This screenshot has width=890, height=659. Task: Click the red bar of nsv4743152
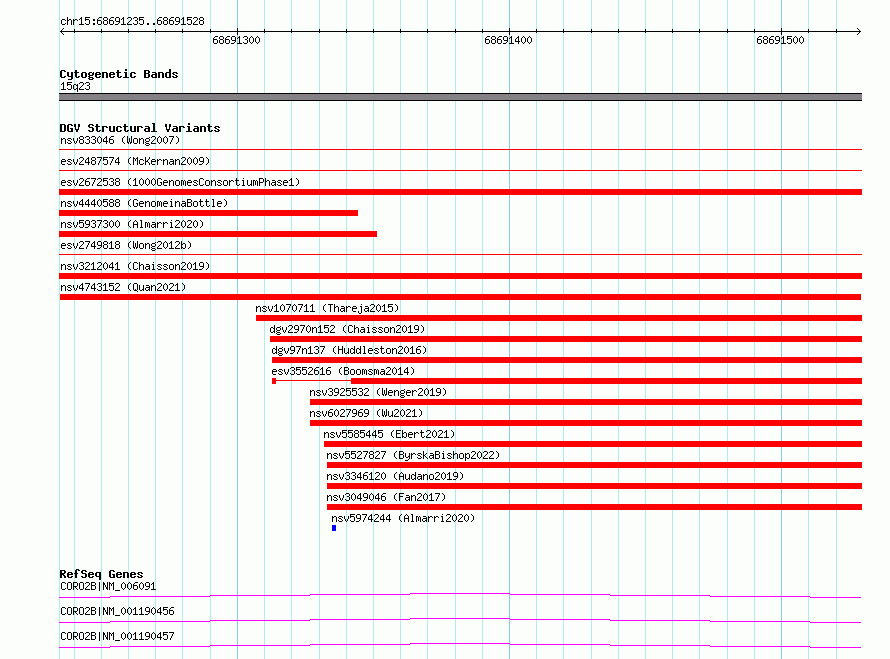460,297
